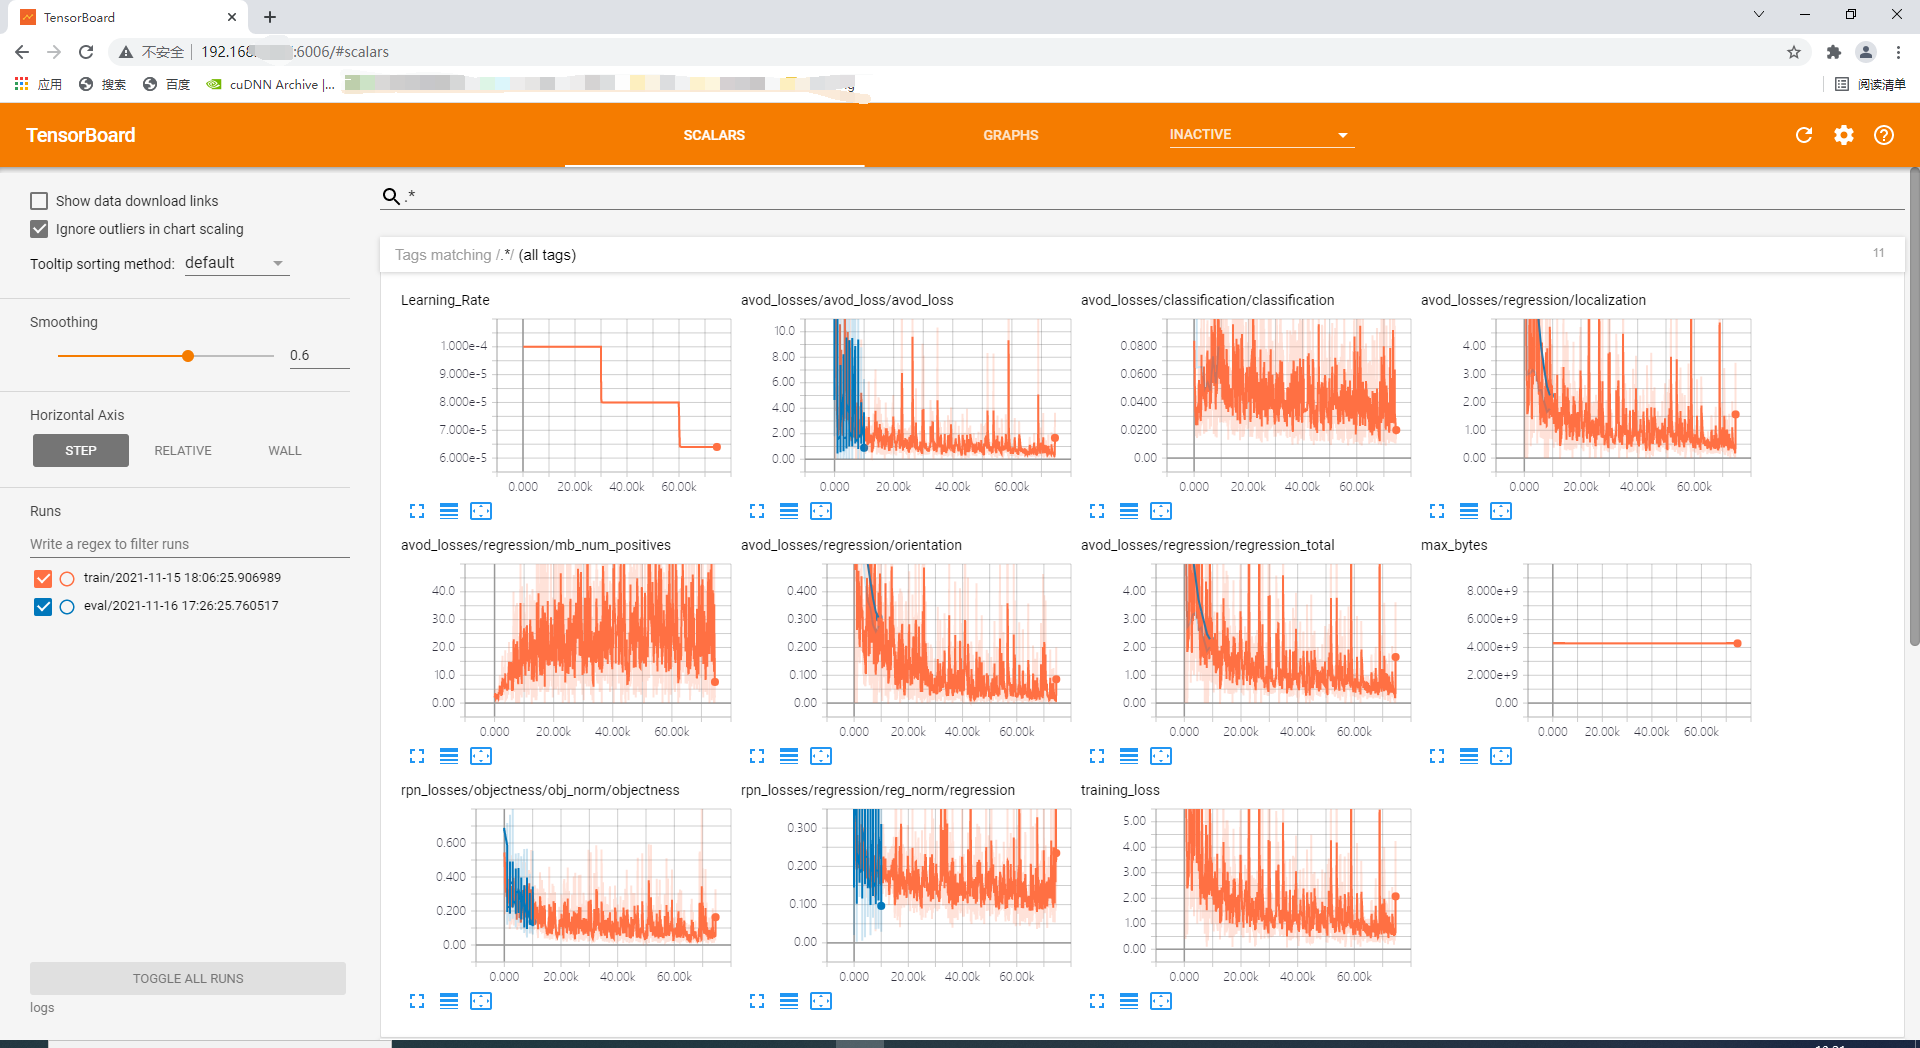Collapse the all tags matching section

[x=1142, y=255]
